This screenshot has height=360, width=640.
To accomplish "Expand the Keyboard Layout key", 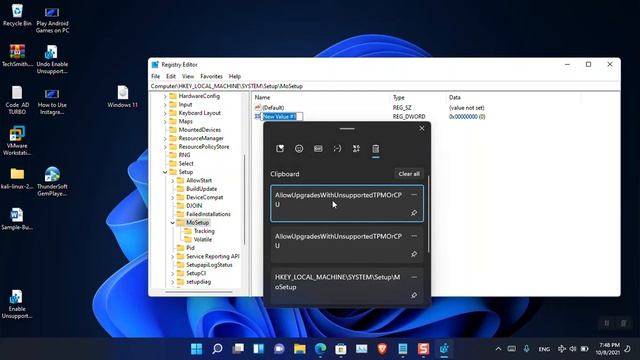I will click(x=165, y=113).
